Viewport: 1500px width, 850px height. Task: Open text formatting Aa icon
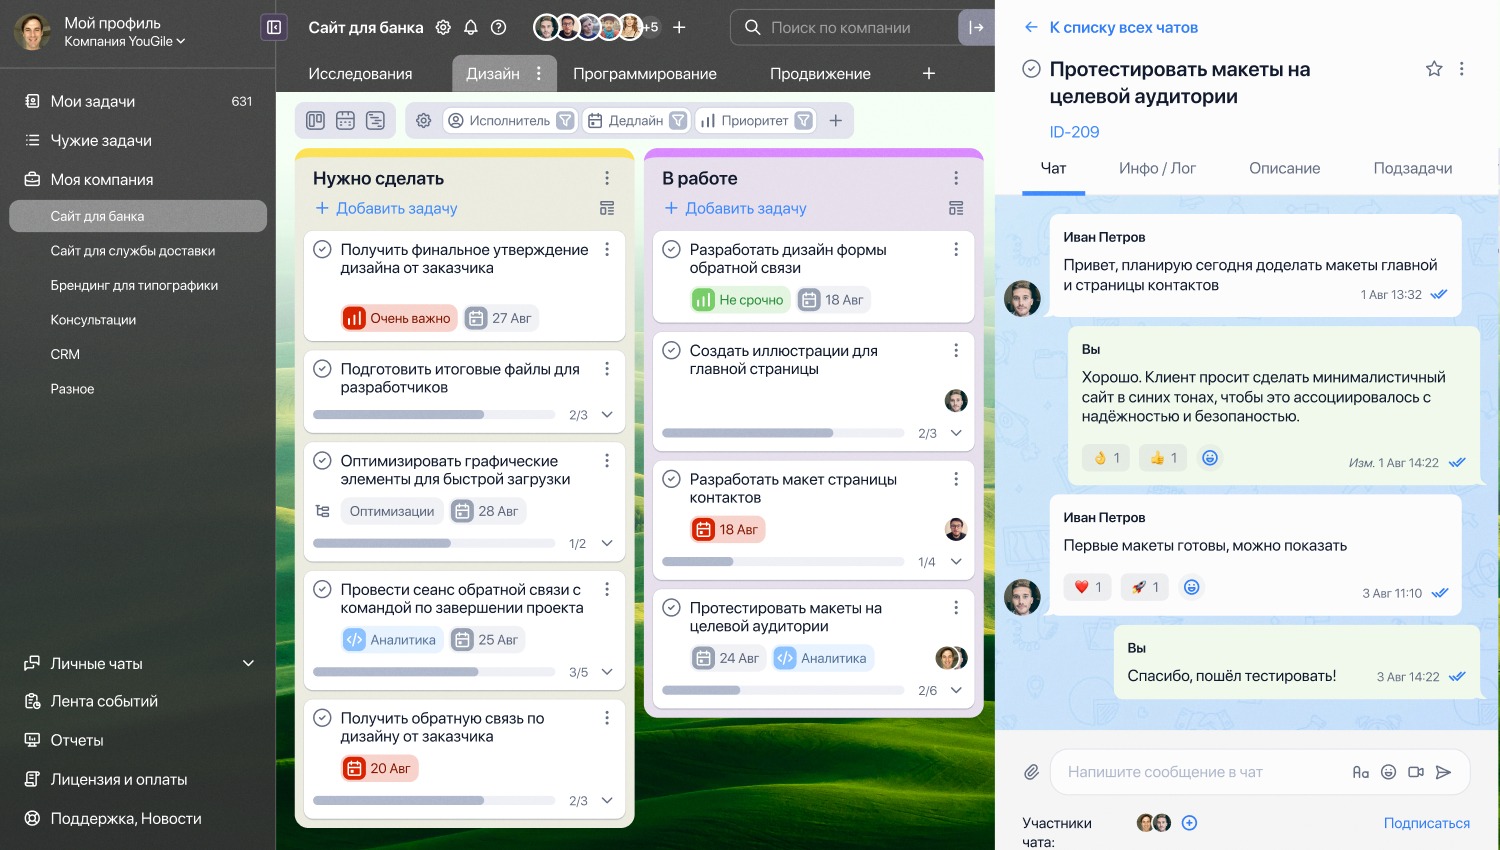pyautogui.click(x=1360, y=772)
